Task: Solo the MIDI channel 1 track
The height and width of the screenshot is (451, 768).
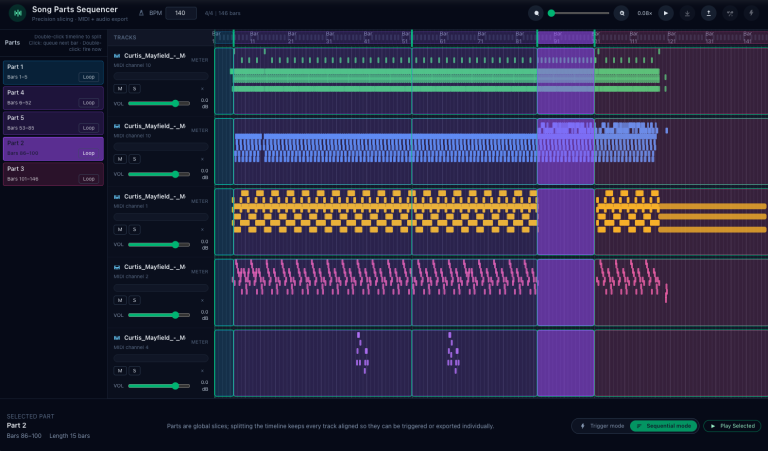Action: (134, 230)
